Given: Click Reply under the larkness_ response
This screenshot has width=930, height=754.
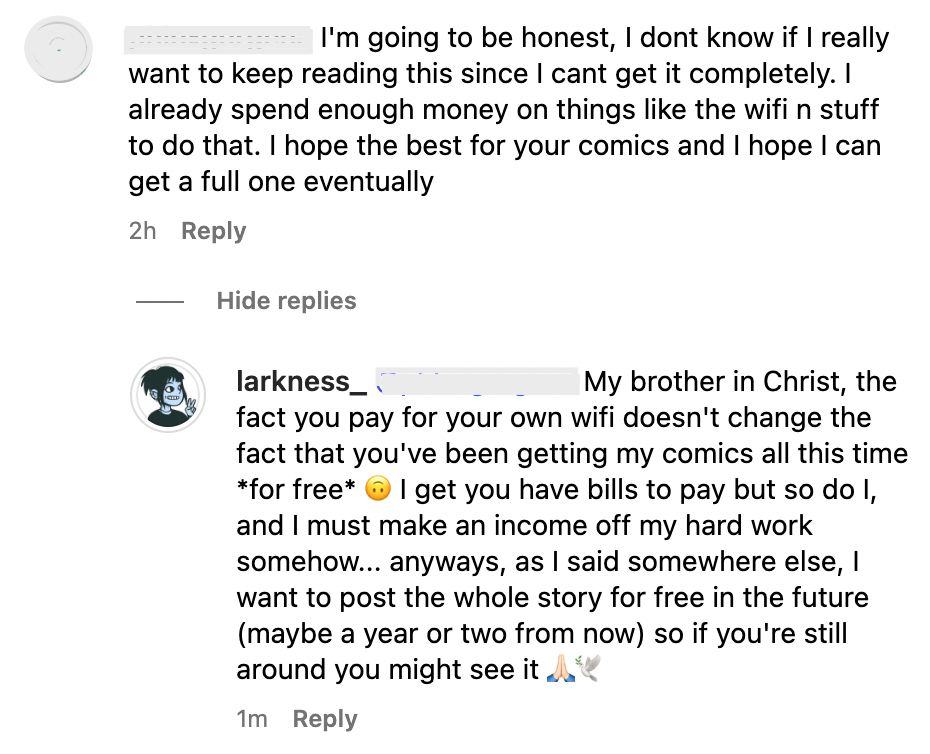Looking at the screenshot, I should click(325, 718).
